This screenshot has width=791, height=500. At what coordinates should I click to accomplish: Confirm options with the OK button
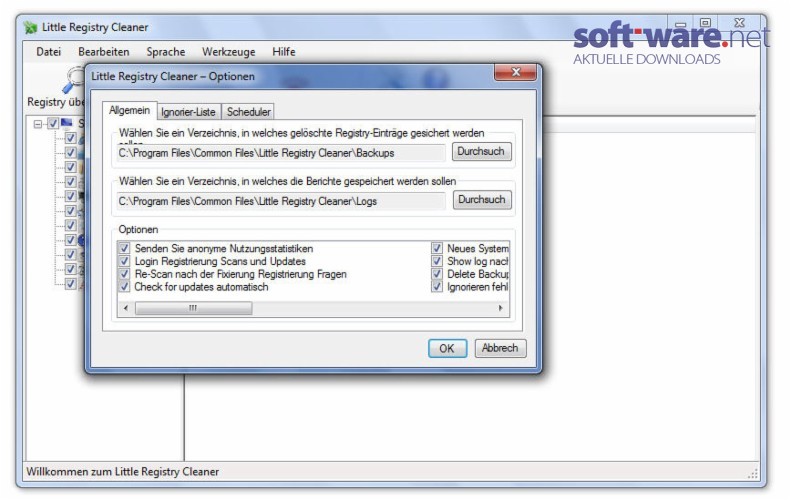[447, 348]
